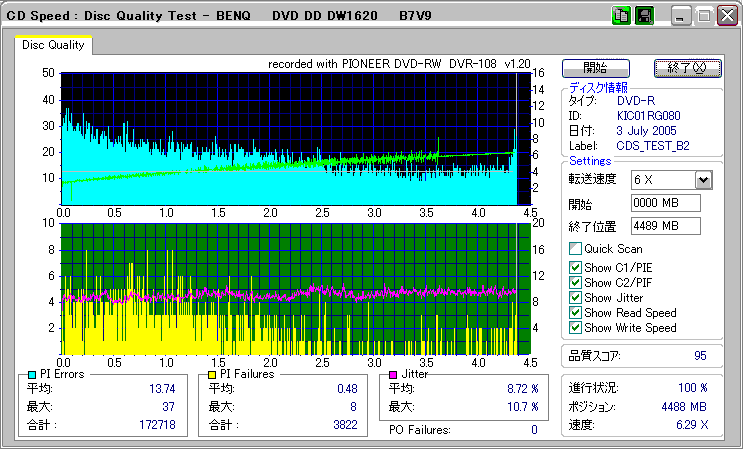Click the yellow PI Failures legend square

[x=211, y=374]
